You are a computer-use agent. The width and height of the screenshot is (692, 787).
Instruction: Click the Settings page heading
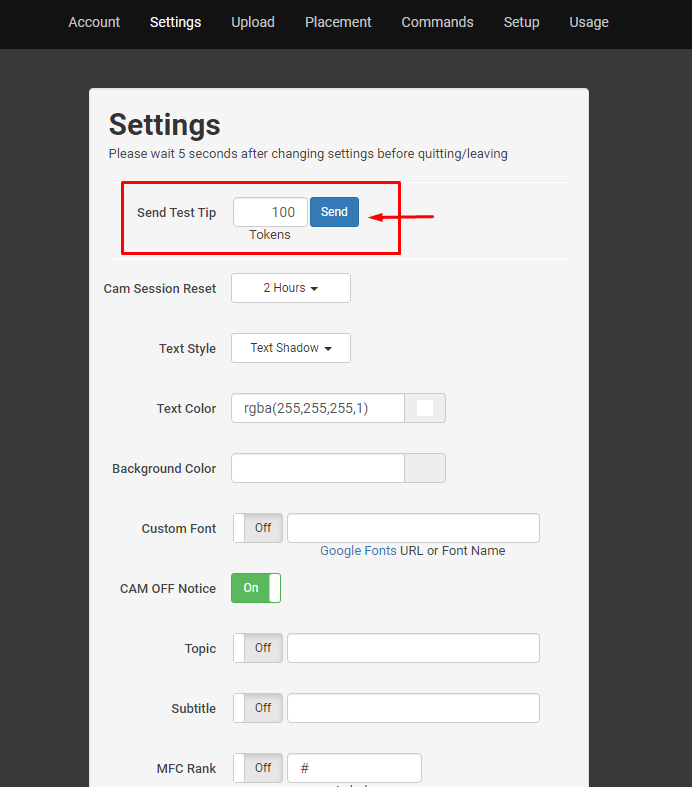point(165,125)
